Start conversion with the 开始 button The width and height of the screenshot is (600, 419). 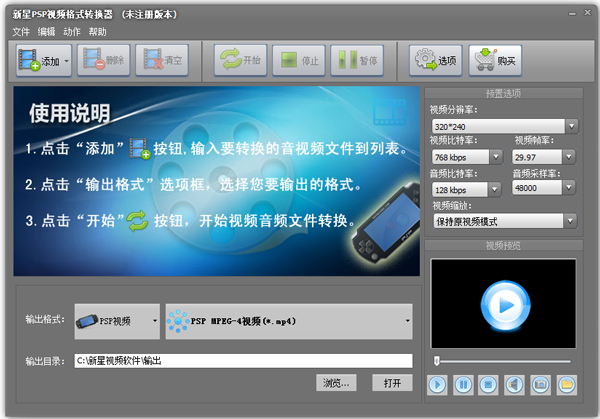pos(240,60)
